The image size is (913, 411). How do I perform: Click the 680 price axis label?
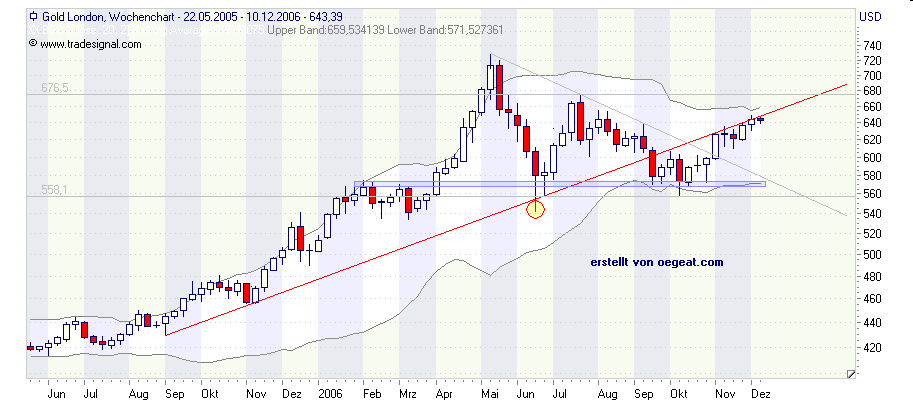873,91
